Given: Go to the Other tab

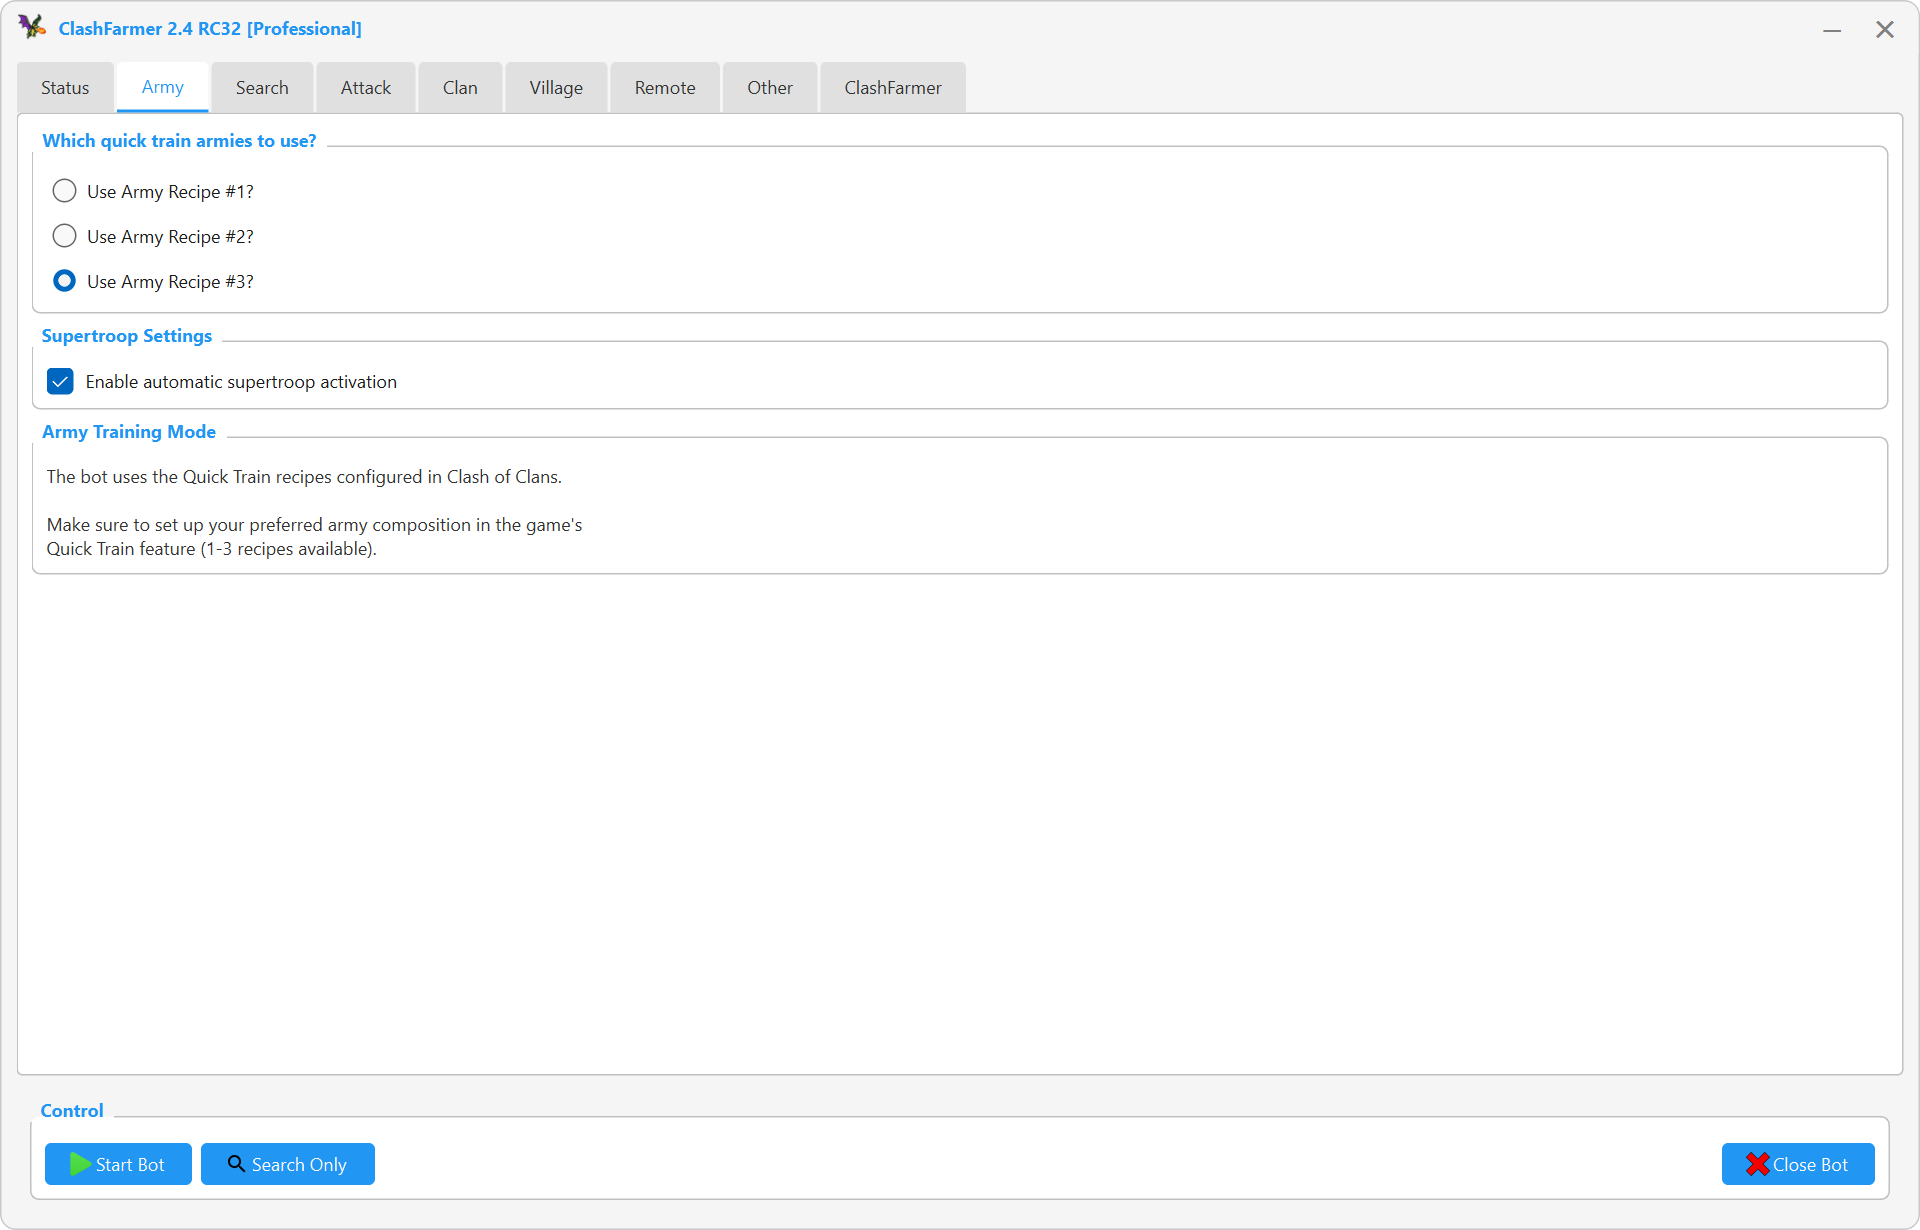Looking at the screenshot, I should click(770, 88).
